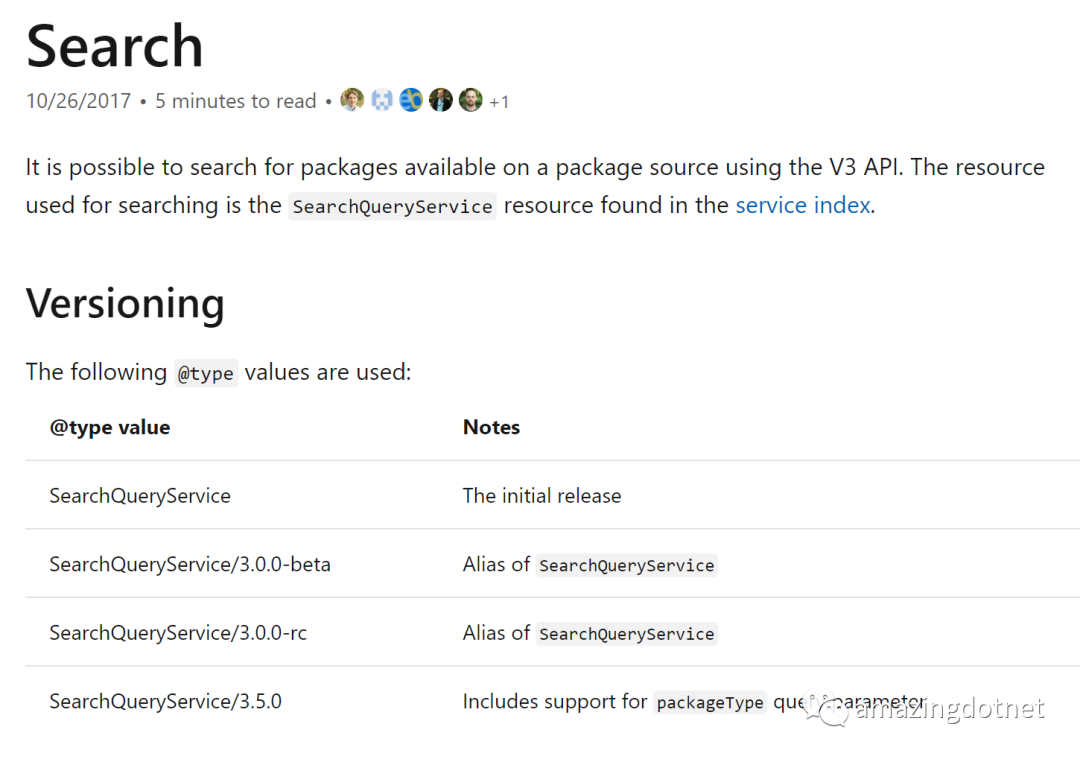
Task: Click the Versioning section heading
Action: [125, 303]
